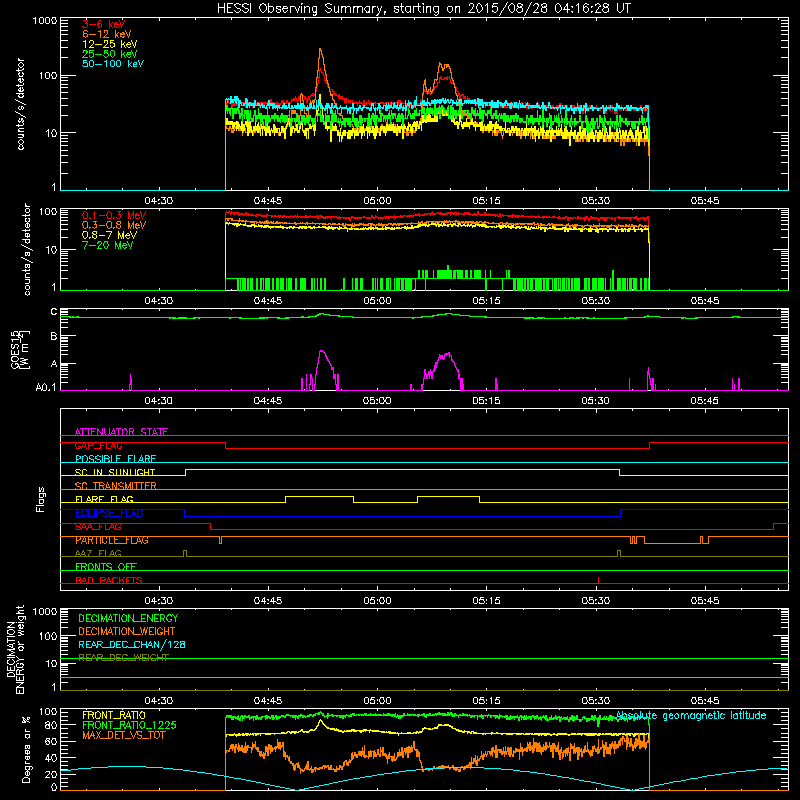Select the FLARE_FLAG label
Image resolution: width=800 pixels, height=800 pixels.
[104, 499]
